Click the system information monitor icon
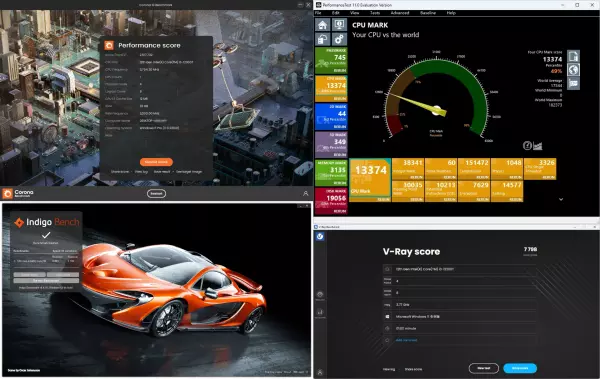 click(x=339, y=25)
